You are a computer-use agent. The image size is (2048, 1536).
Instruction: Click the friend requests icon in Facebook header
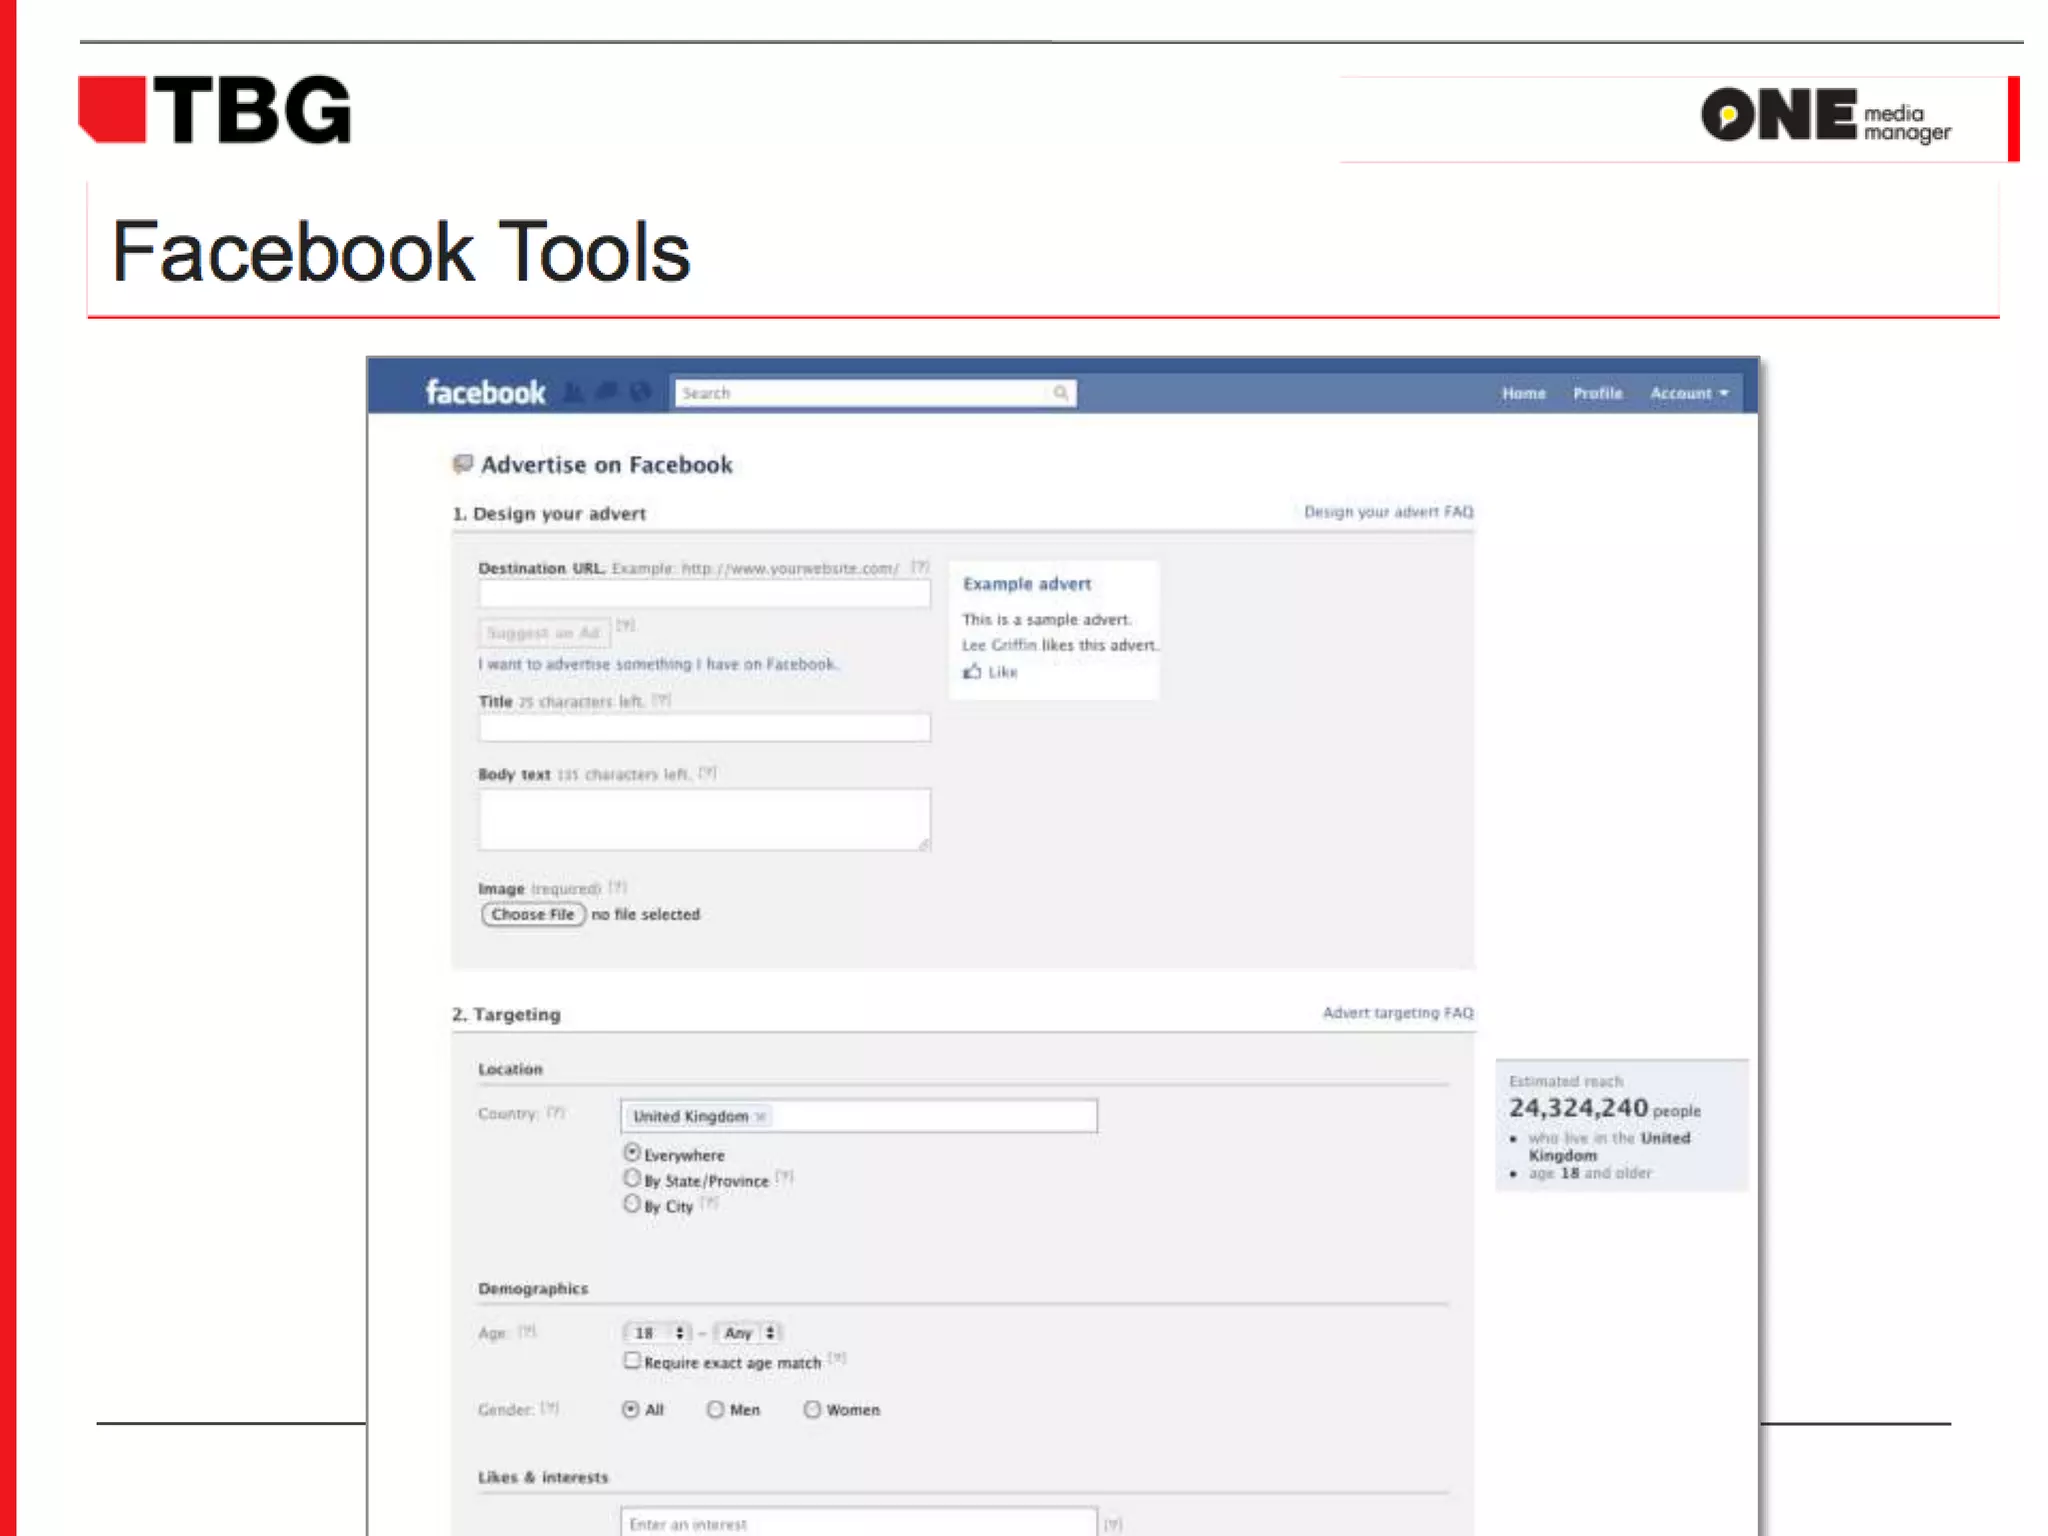point(573,392)
